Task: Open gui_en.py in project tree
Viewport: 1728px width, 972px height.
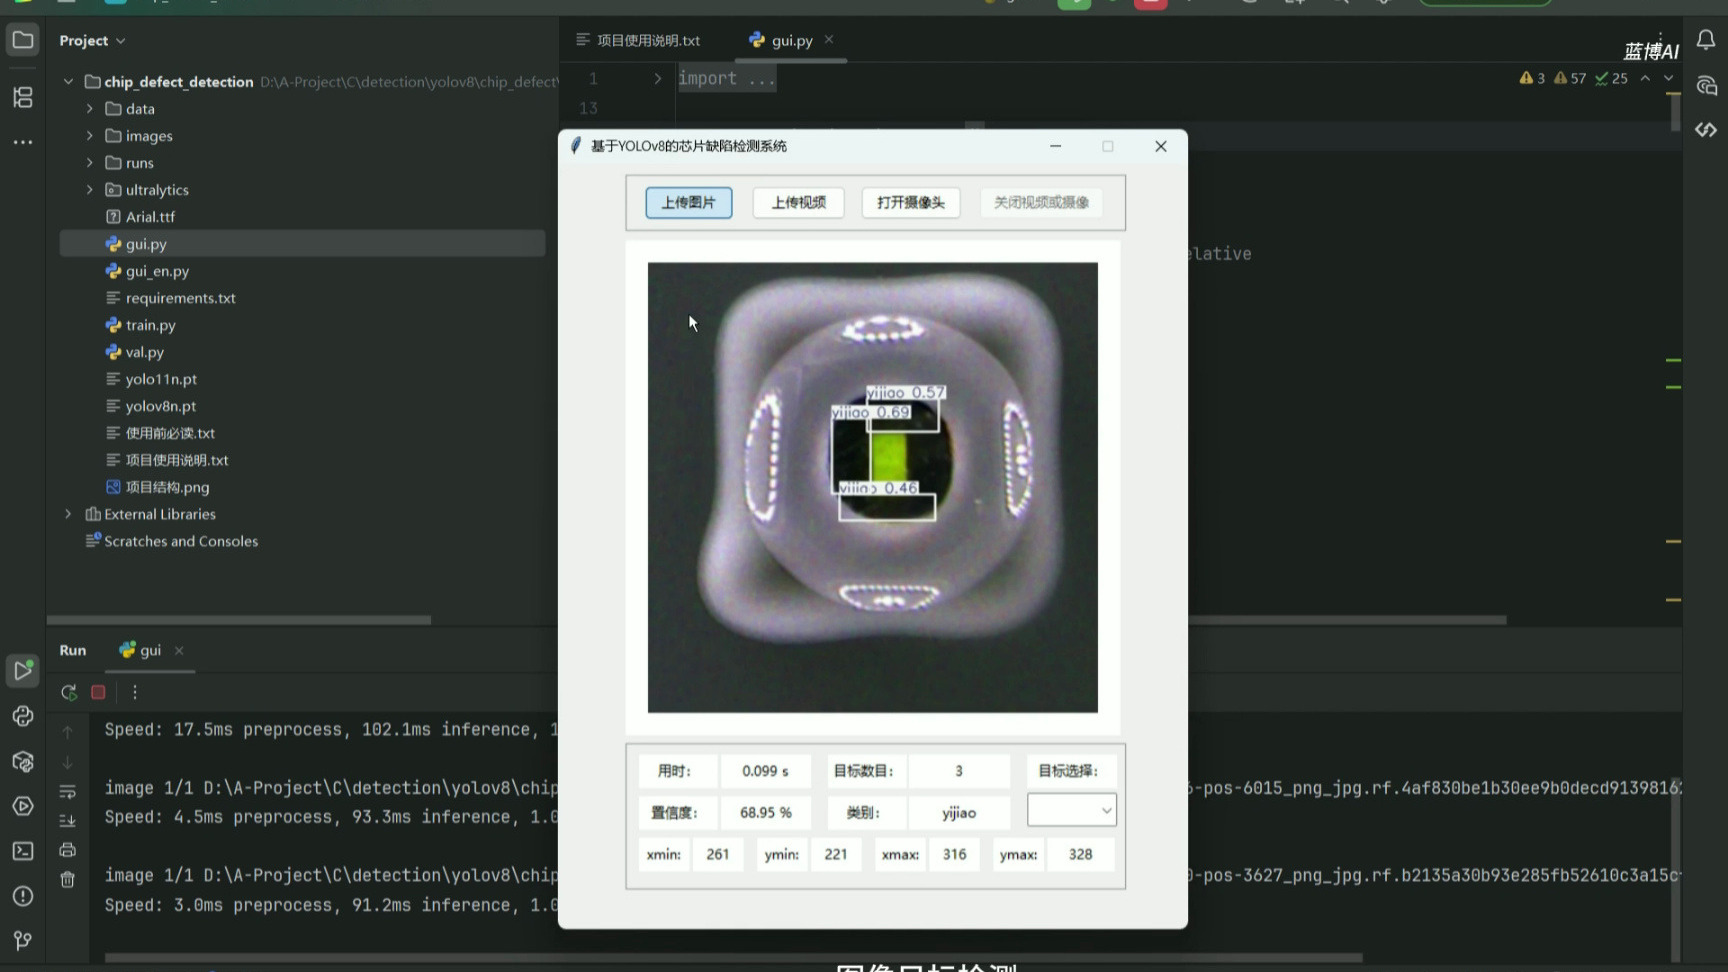Action: (157, 271)
